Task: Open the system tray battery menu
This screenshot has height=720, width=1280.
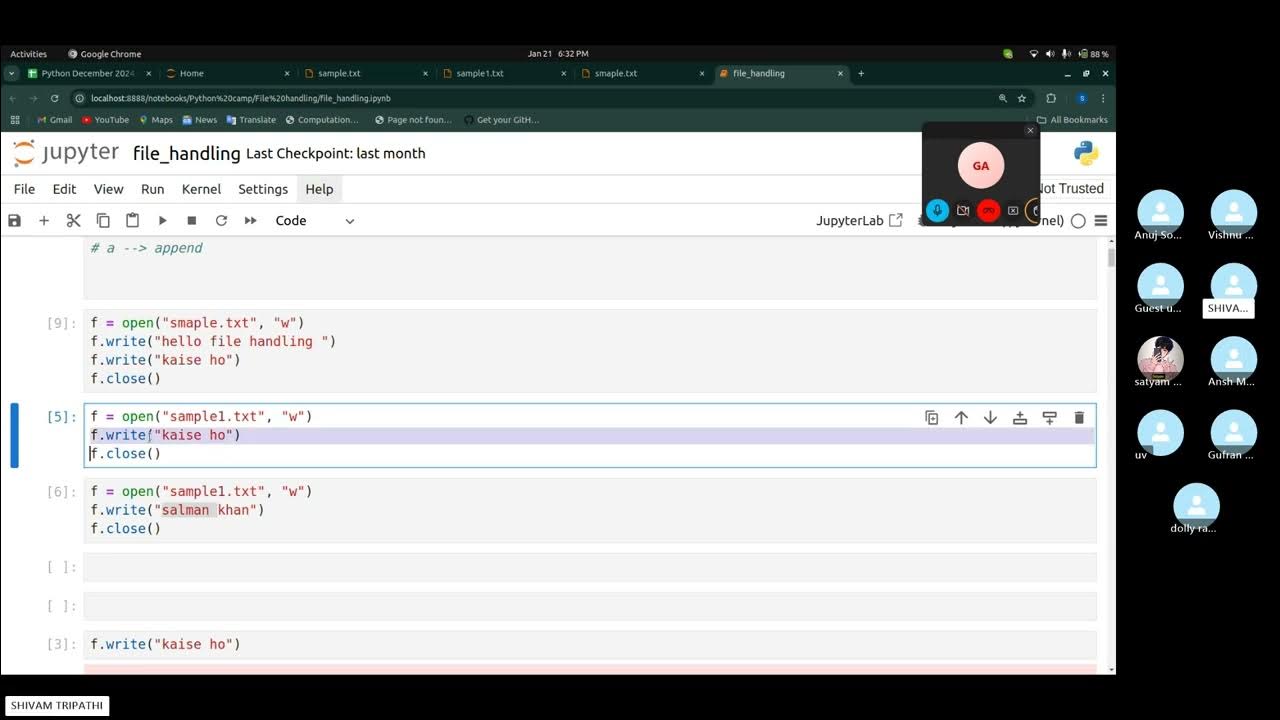Action: 1093,54
